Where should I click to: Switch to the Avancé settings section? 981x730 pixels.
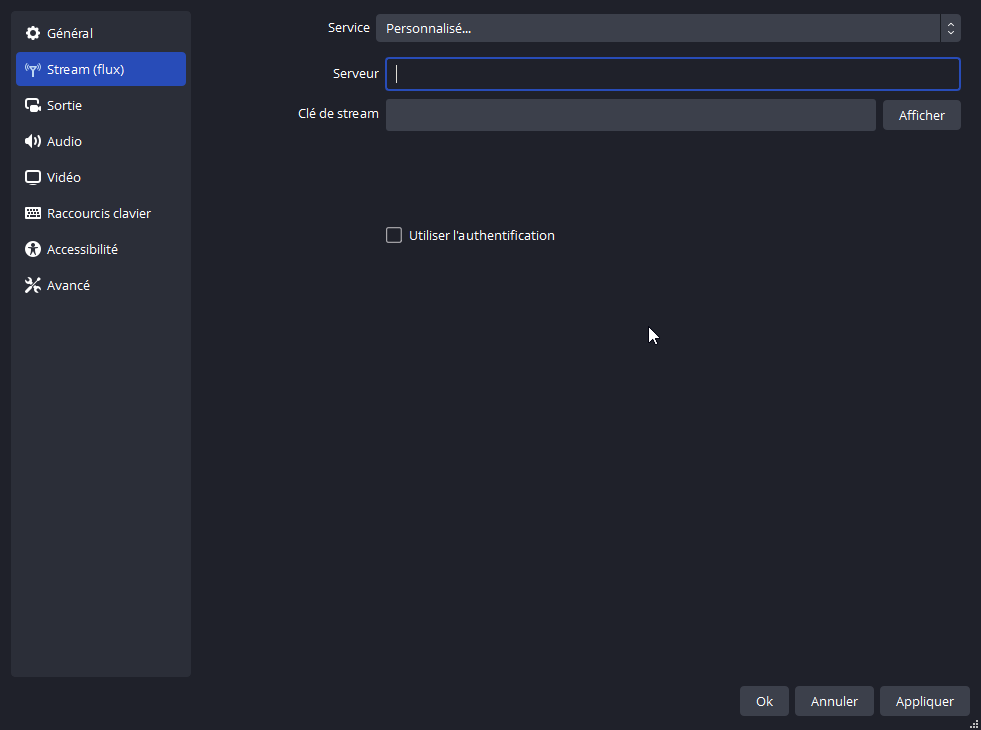(x=68, y=286)
